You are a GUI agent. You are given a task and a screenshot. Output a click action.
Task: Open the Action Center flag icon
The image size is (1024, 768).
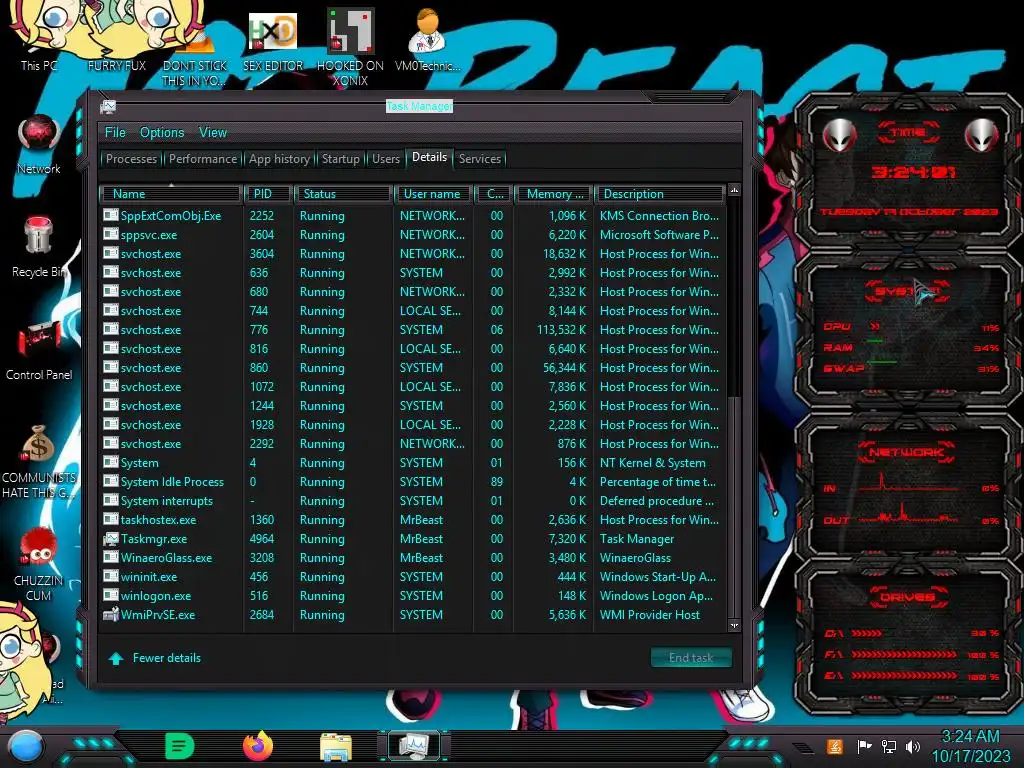coord(863,746)
